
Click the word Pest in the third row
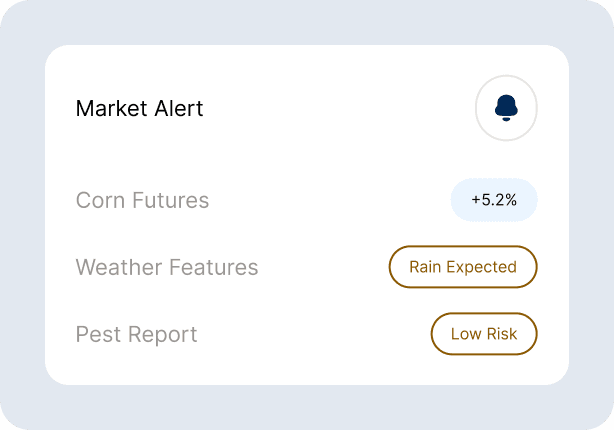pos(96,334)
